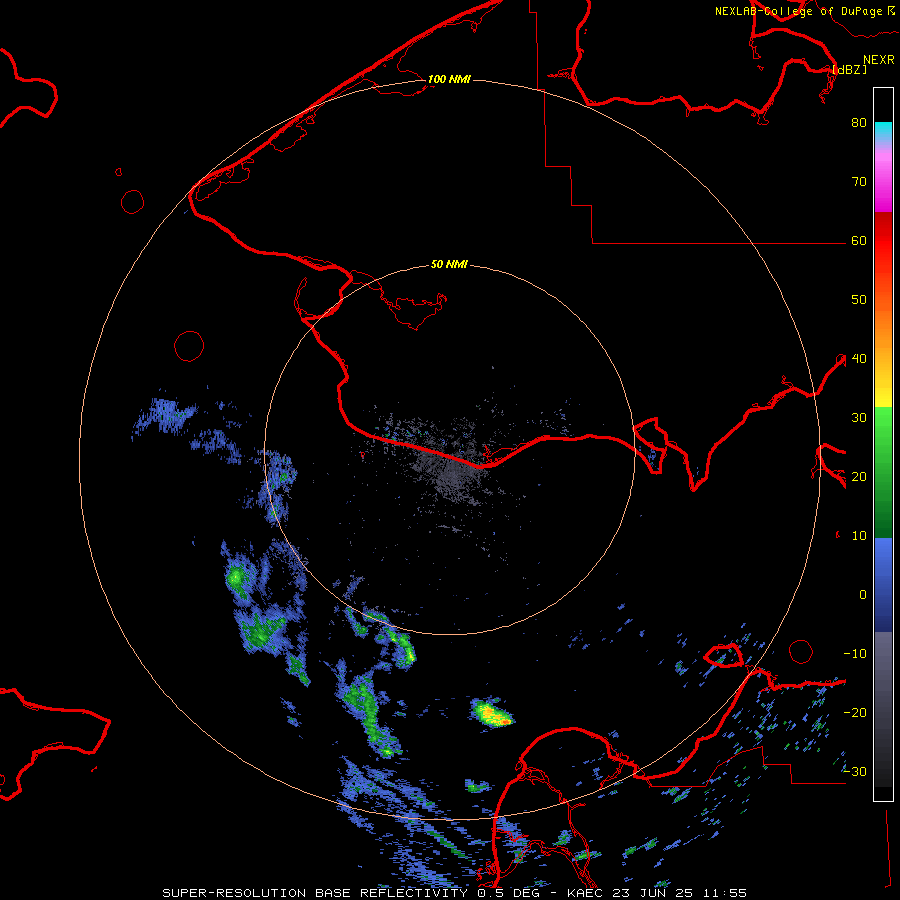Click the -30 value on the dBZ scale
Viewport: 900px width, 900px height.
[x=855, y=771]
